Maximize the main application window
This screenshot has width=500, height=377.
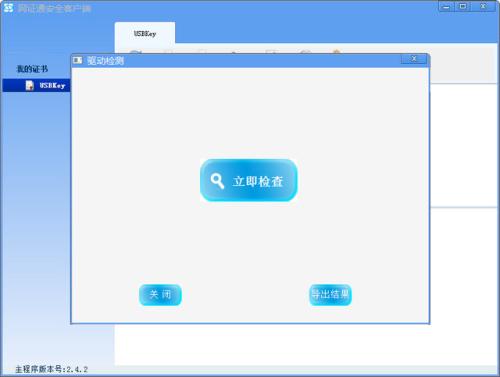(x=463, y=7)
